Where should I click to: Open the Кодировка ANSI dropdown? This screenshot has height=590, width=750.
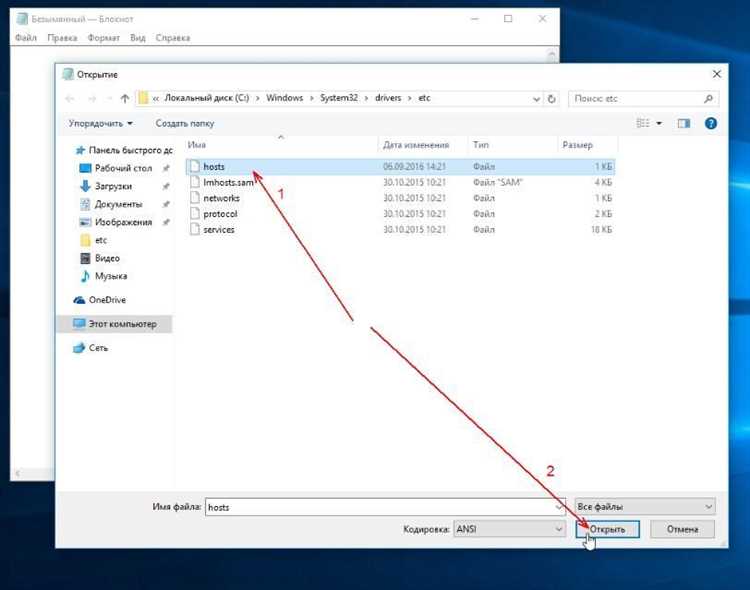(508, 529)
